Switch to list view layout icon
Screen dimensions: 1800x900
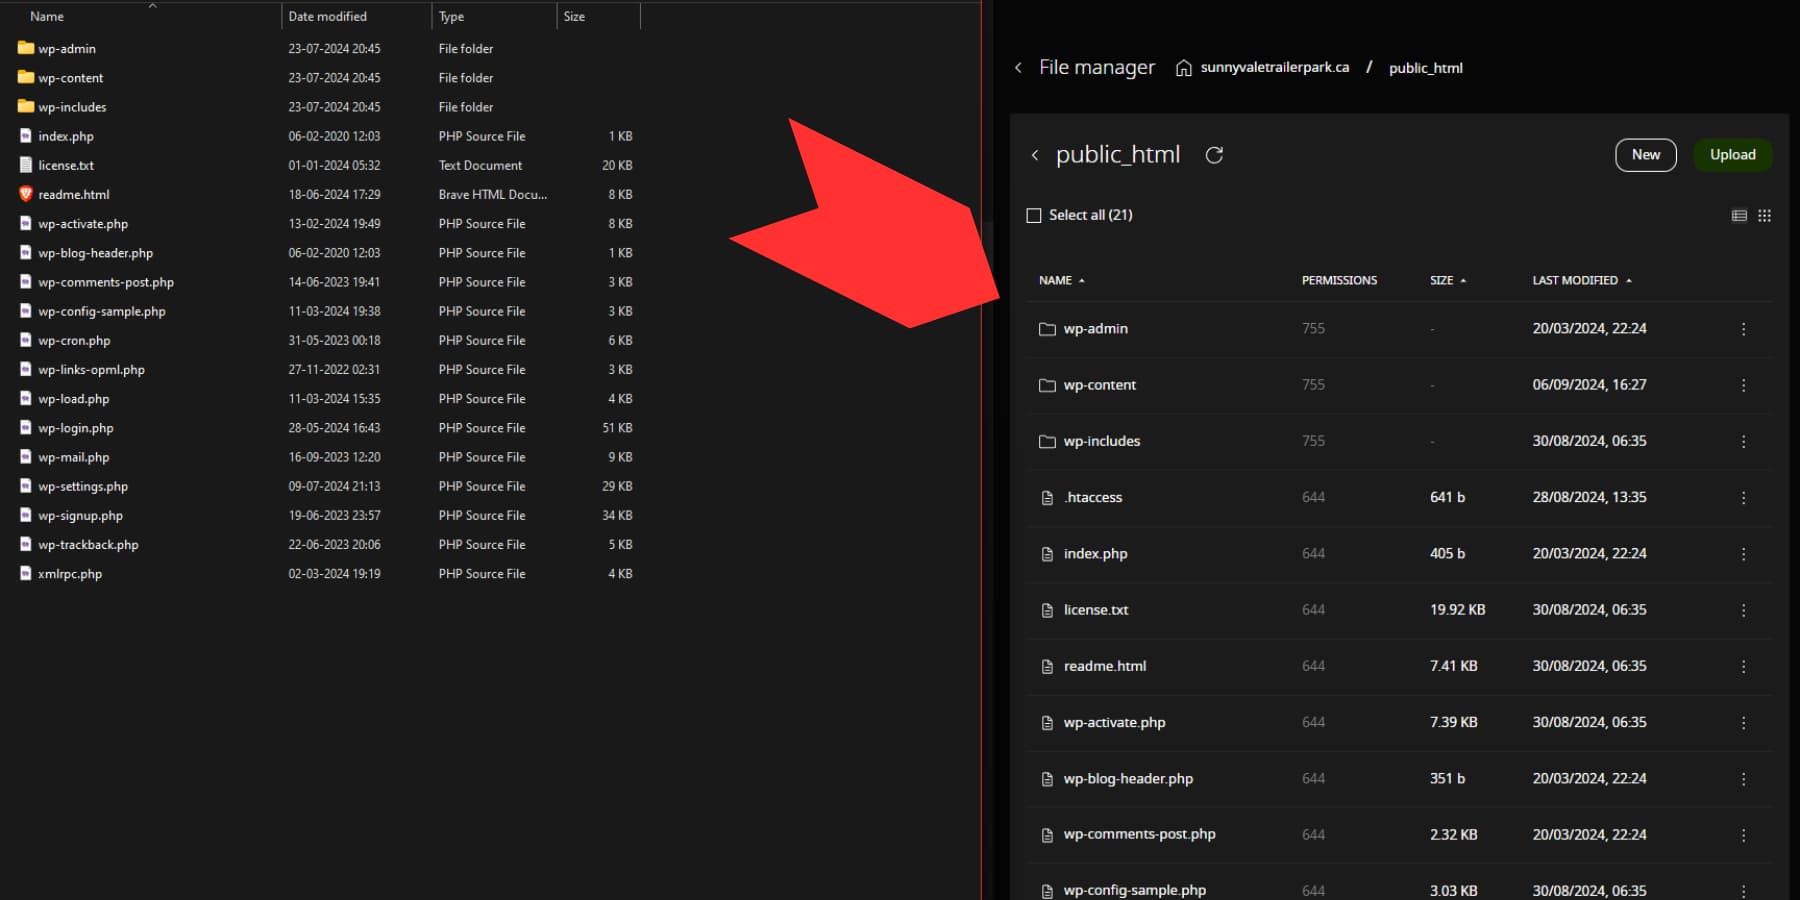(x=1739, y=216)
